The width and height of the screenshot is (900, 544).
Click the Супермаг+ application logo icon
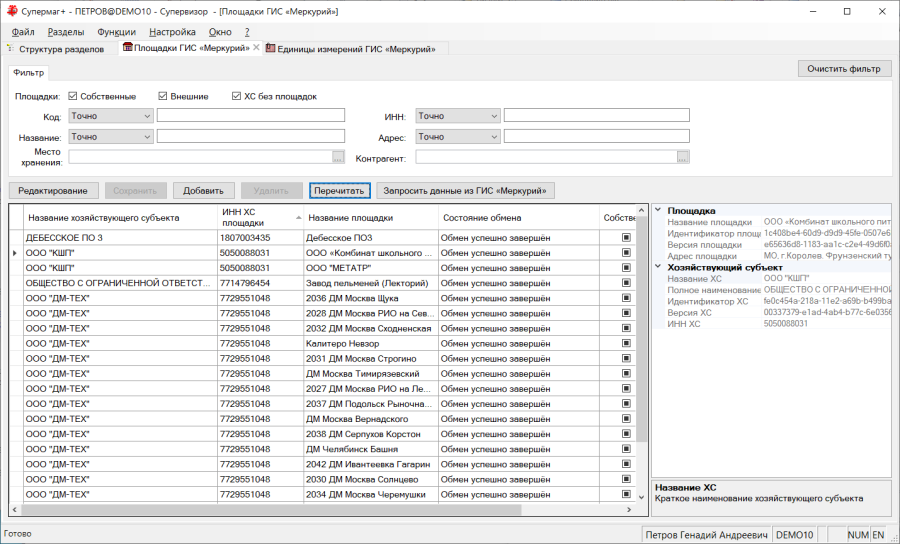coord(11,11)
